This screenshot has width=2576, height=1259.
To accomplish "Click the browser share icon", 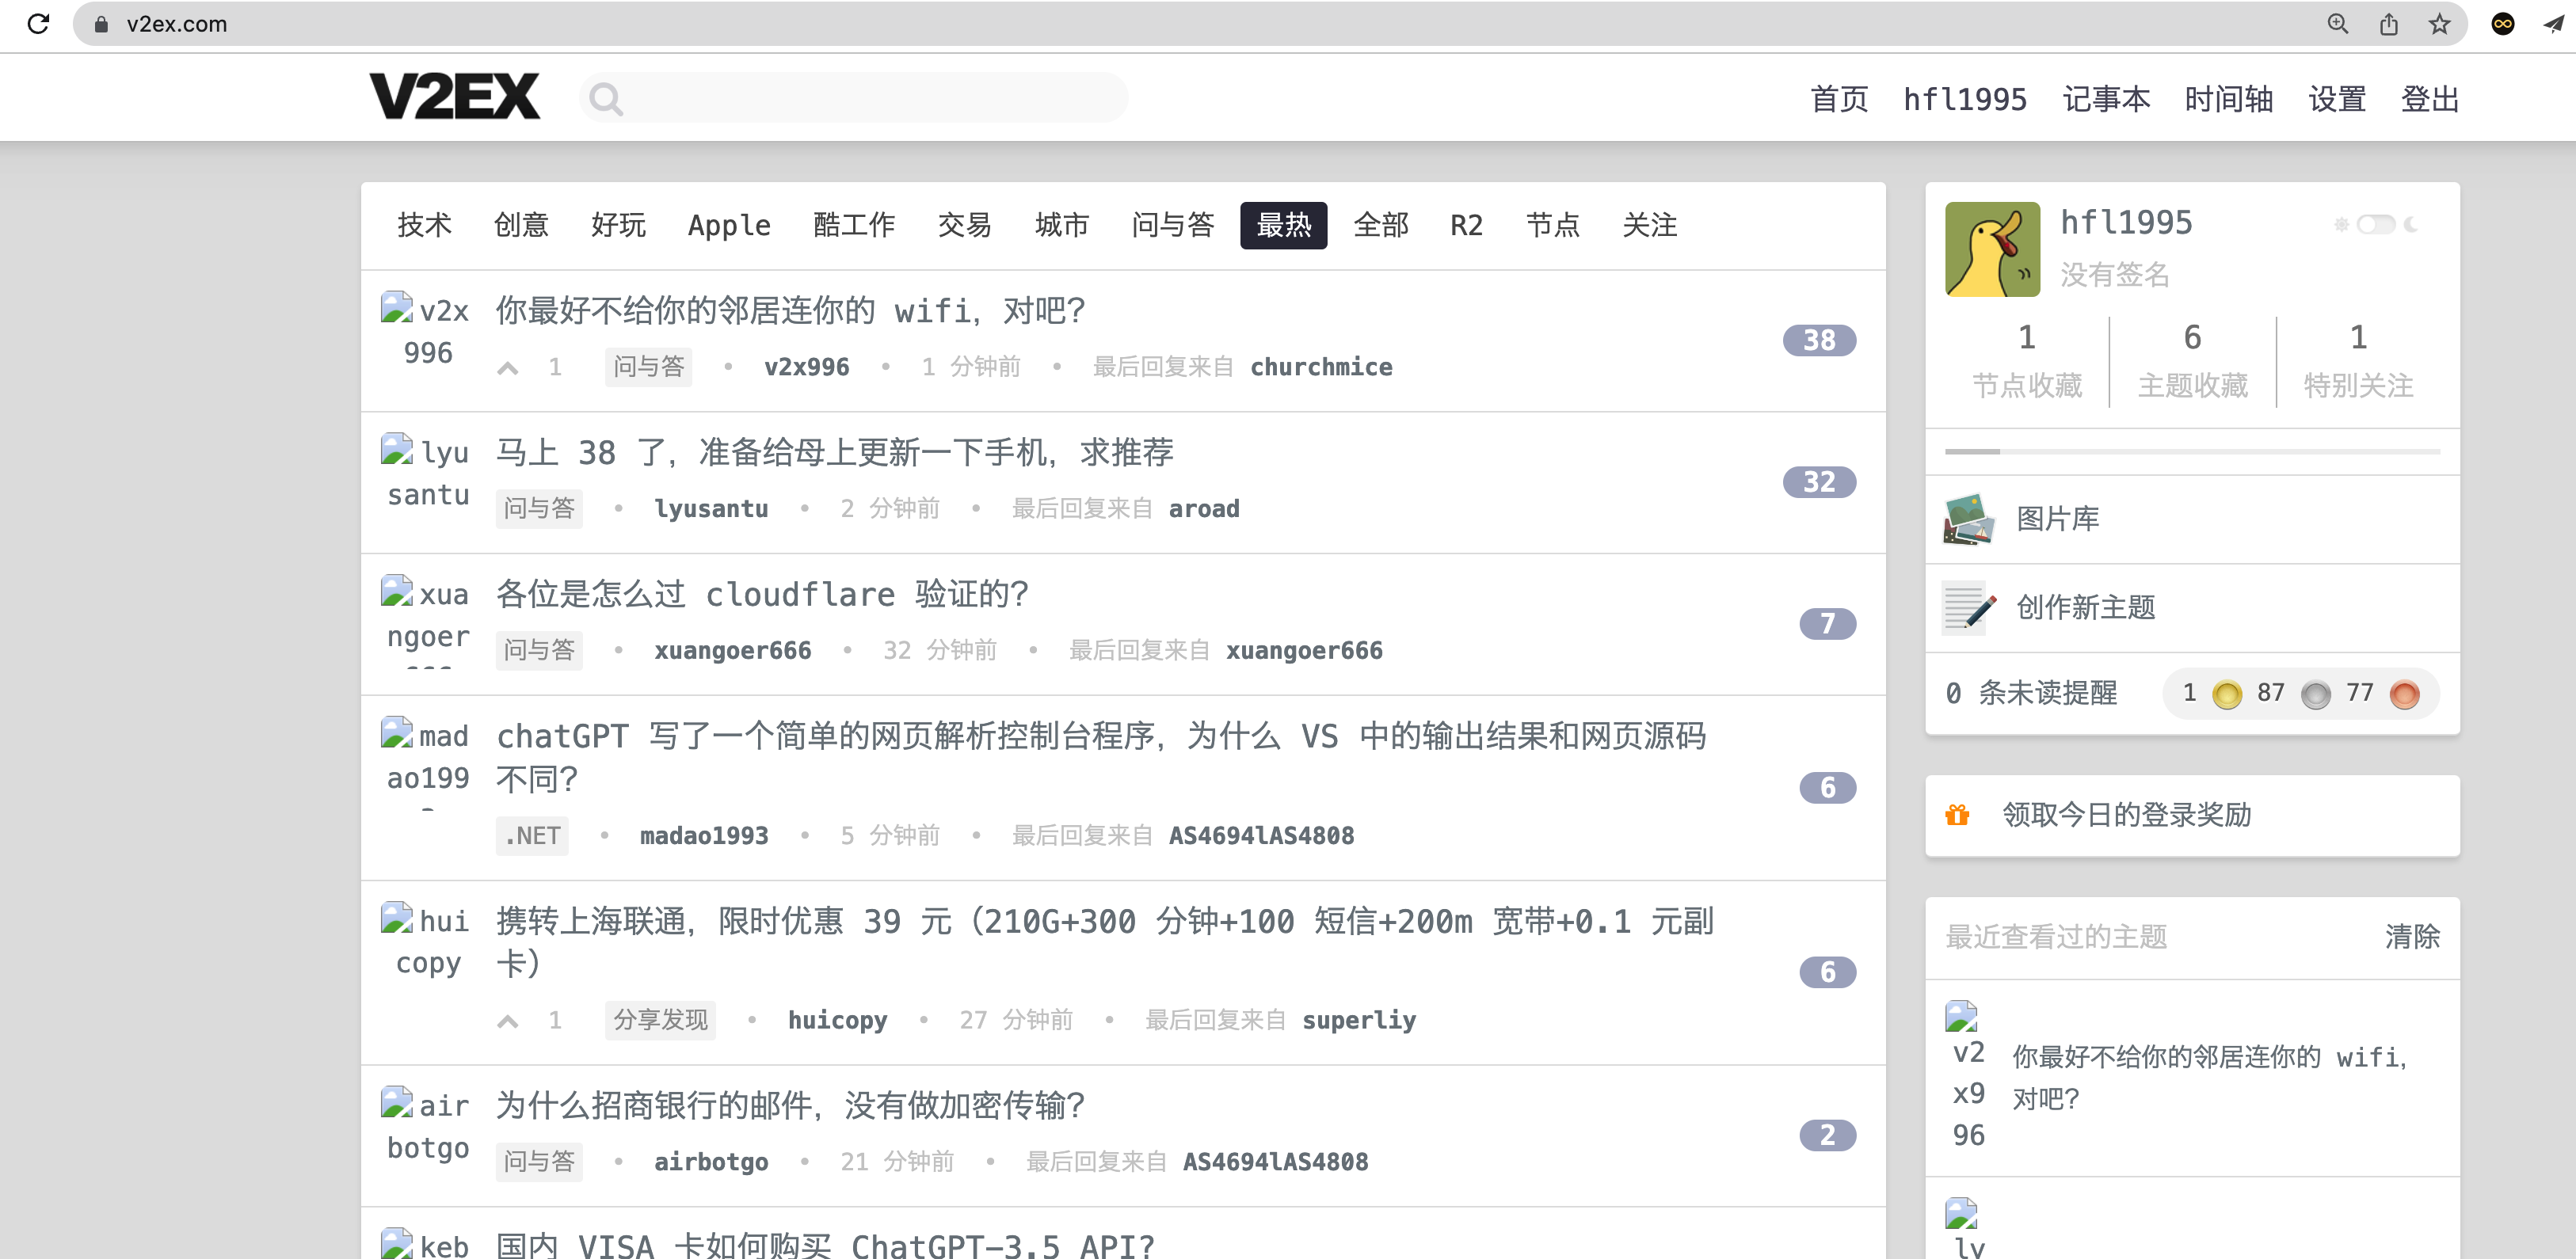I will tap(2389, 23).
